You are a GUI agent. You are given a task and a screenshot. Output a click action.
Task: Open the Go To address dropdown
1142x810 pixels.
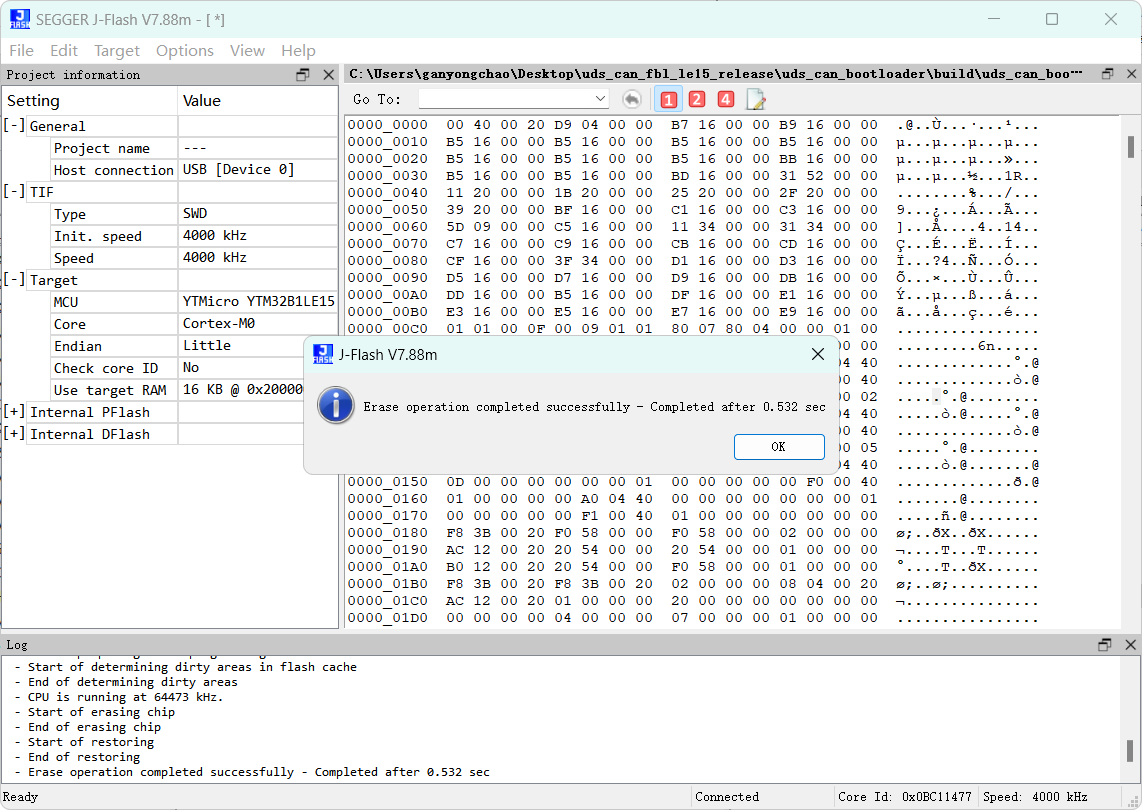(599, 98)
